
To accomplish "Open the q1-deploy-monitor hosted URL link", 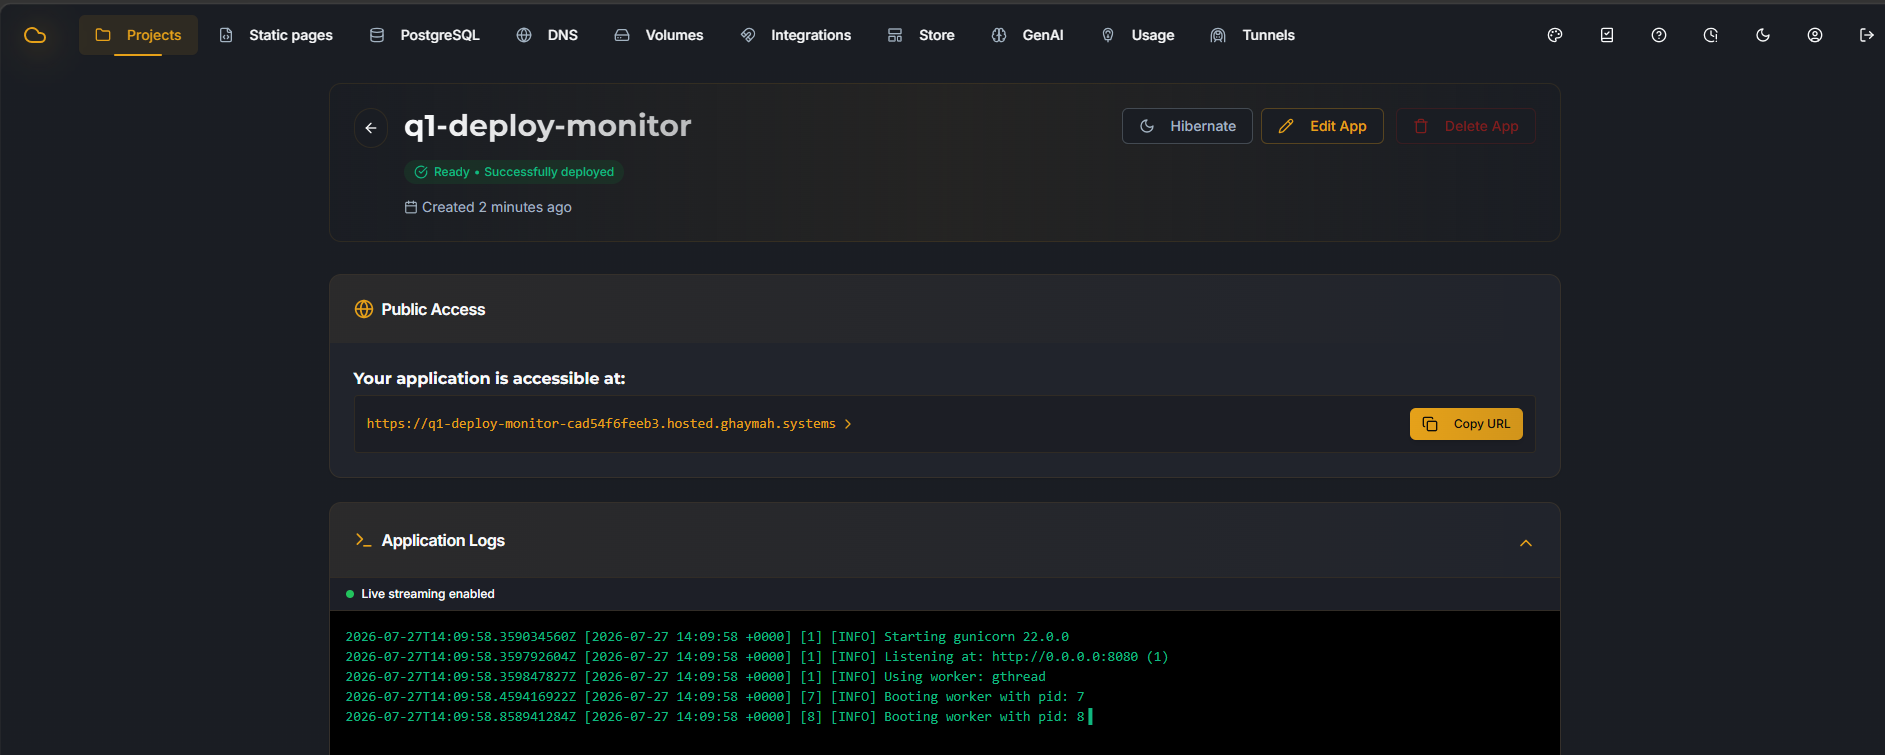I will (x=601, y=424).
